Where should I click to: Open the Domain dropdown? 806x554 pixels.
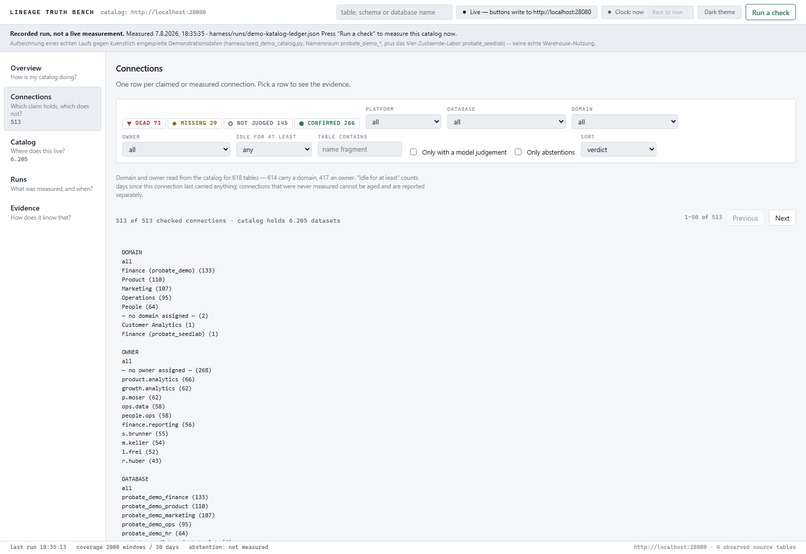coord(625,122)
